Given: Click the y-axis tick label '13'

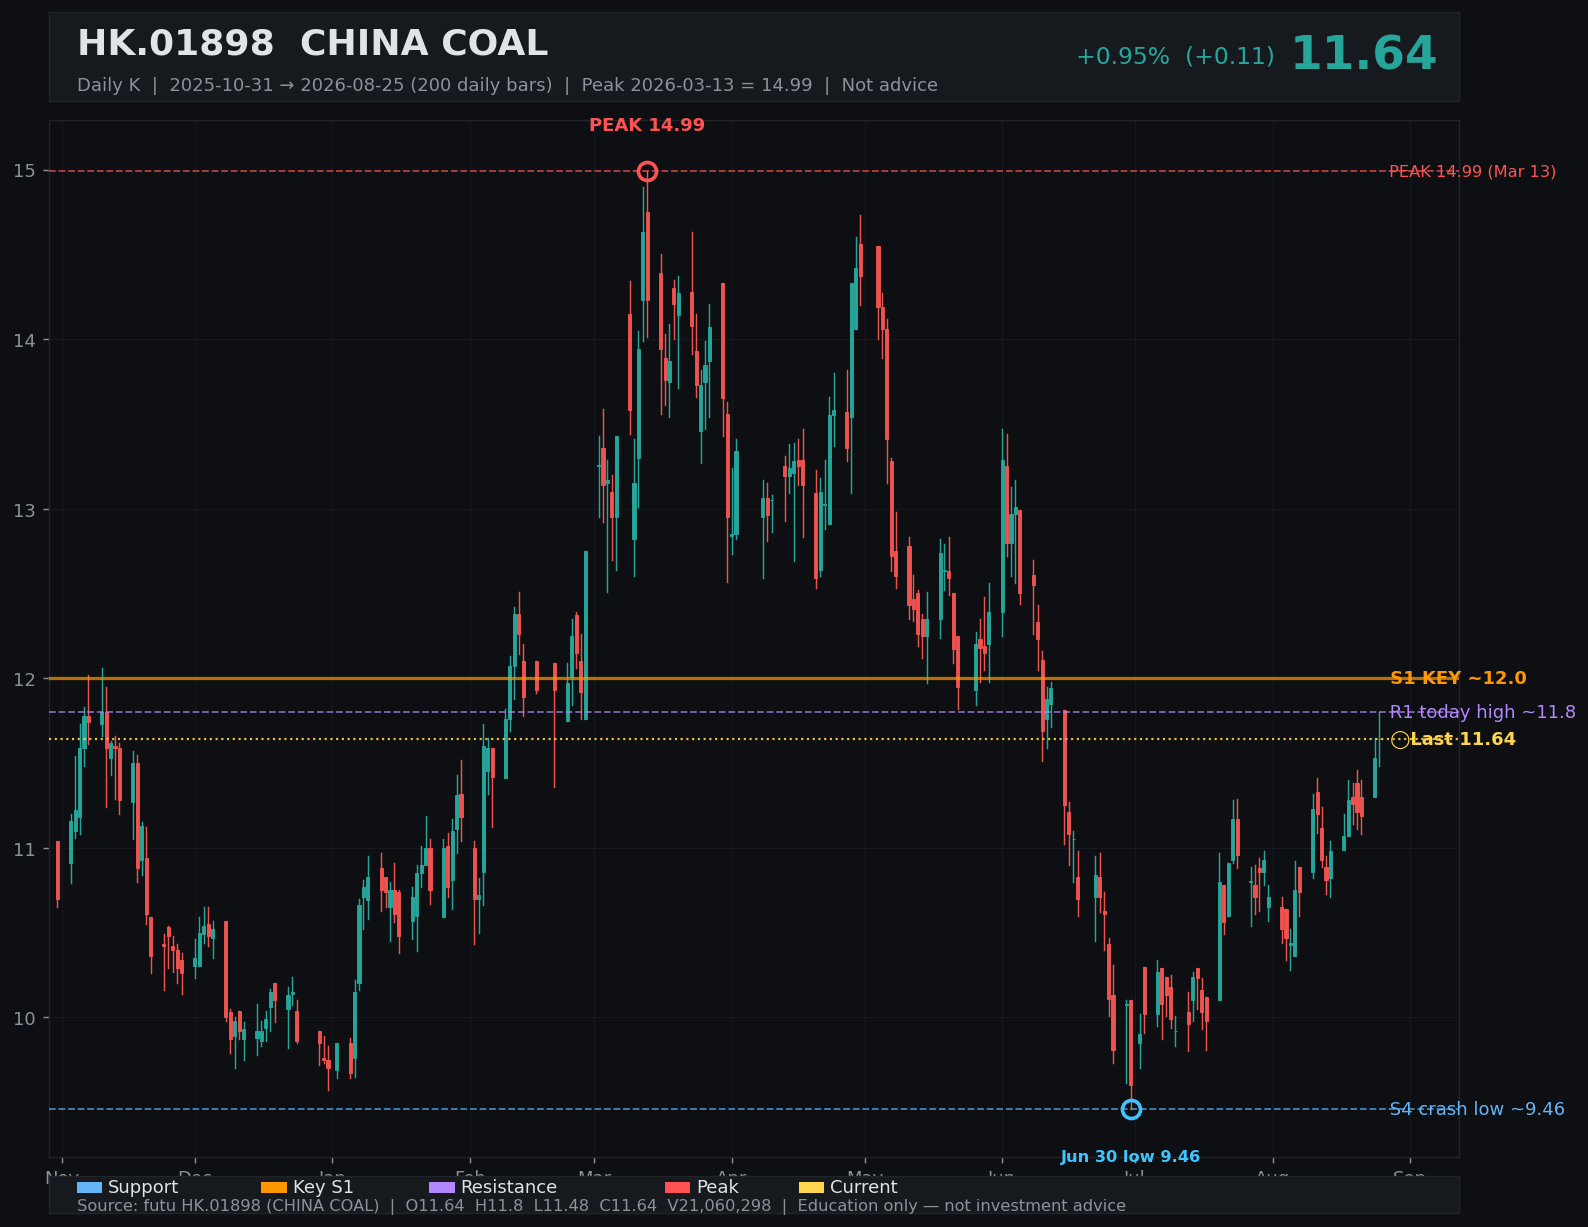Looking at the screenshot, I should click(24, 510).
